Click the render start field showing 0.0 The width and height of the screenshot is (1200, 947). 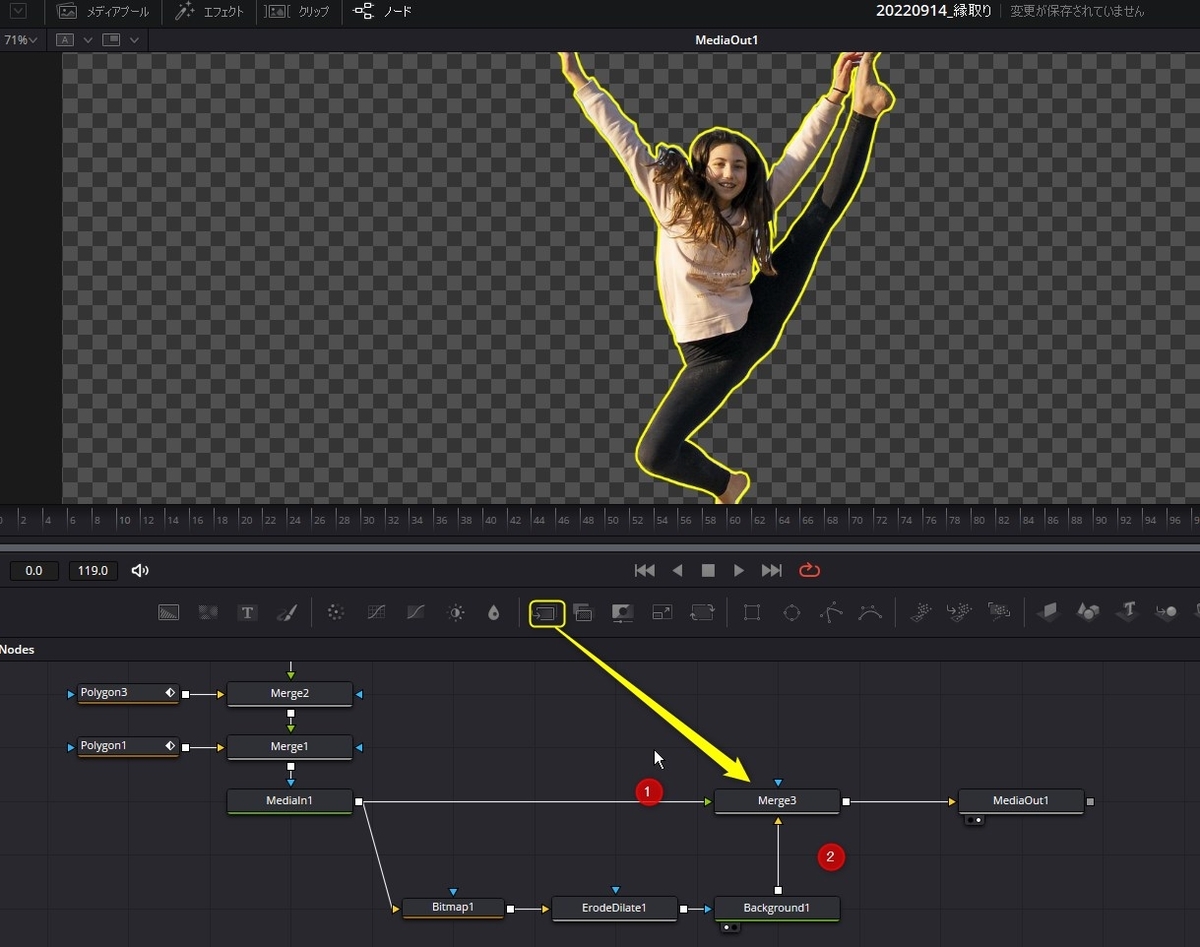[34, 571]
